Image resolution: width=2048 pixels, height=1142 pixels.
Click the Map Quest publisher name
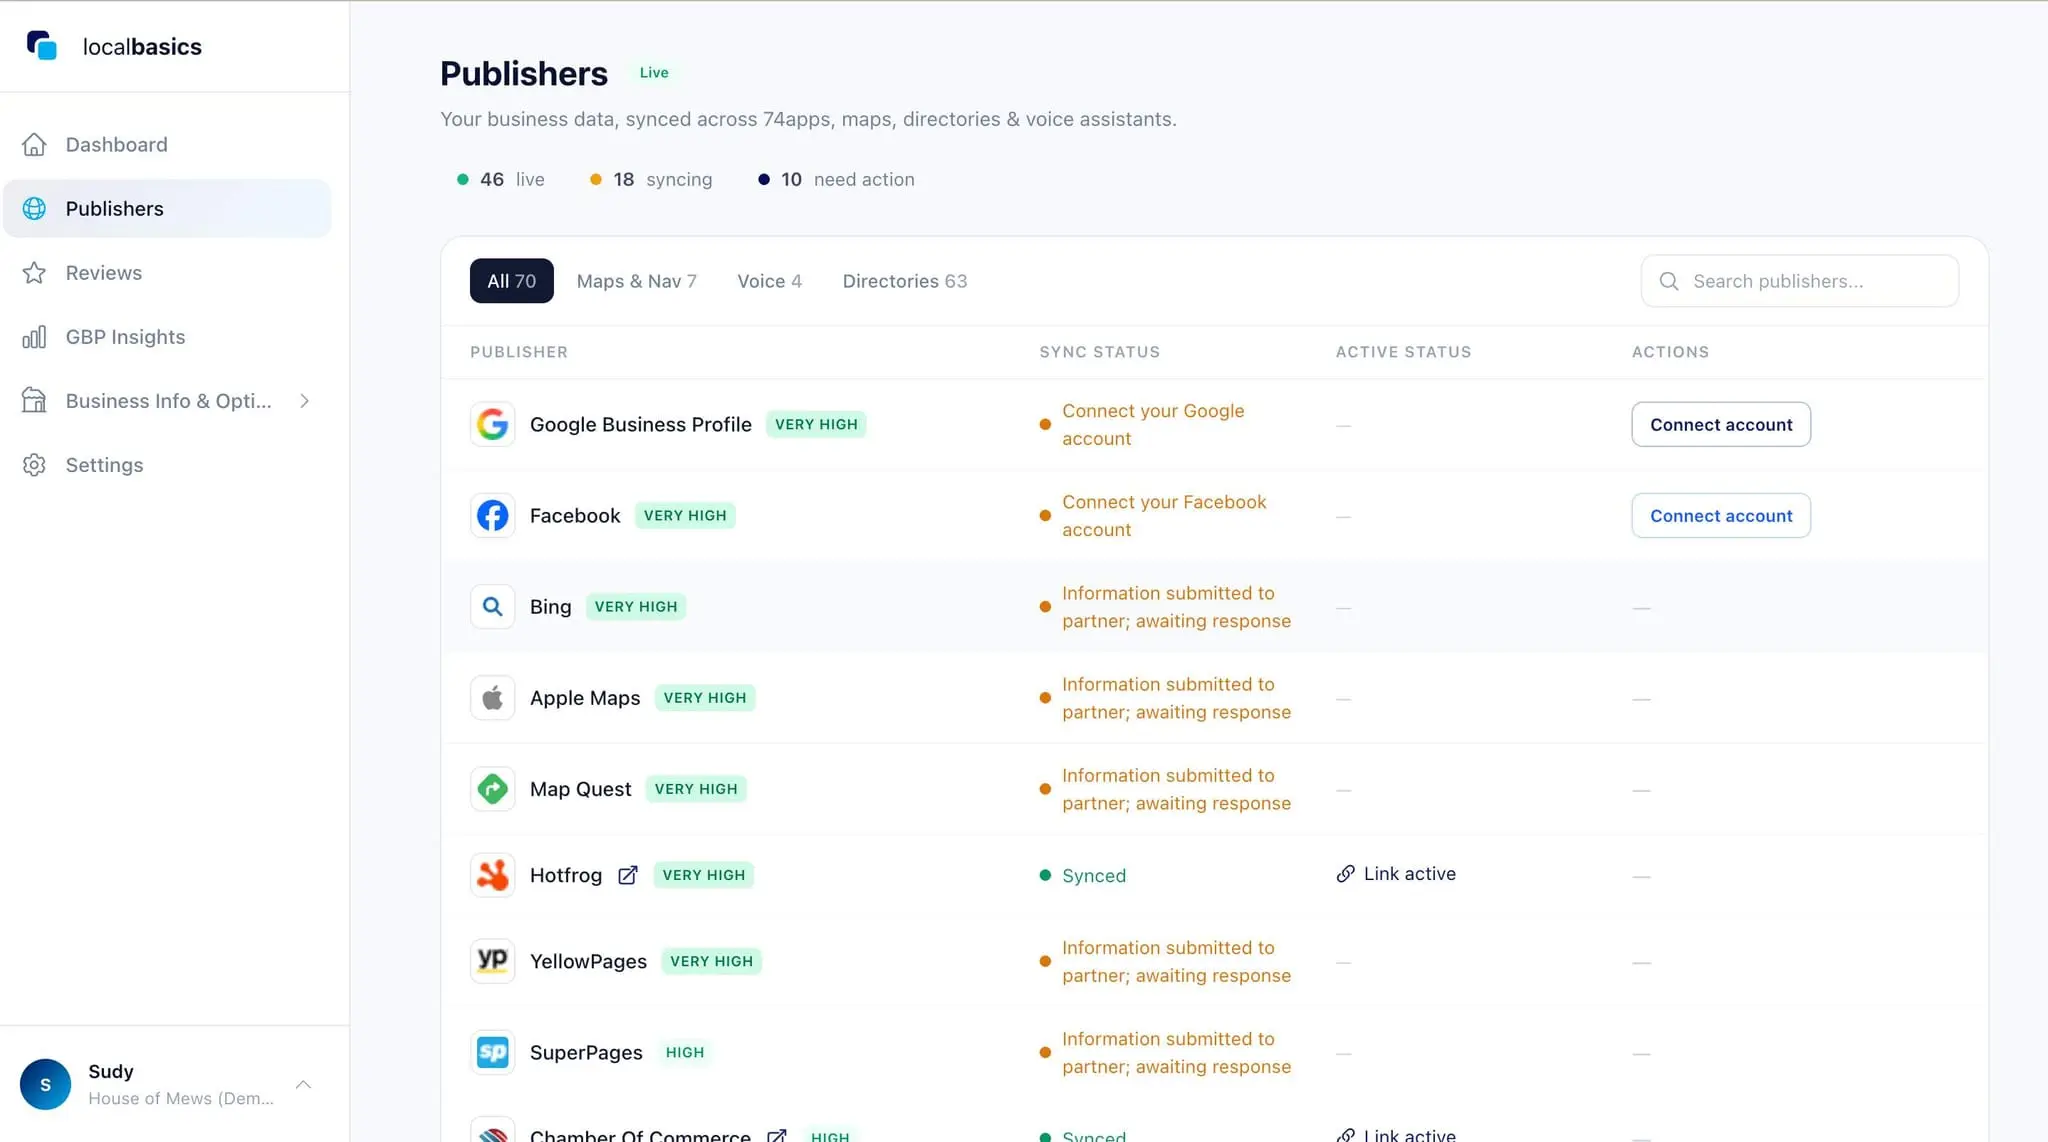(581, 789)
